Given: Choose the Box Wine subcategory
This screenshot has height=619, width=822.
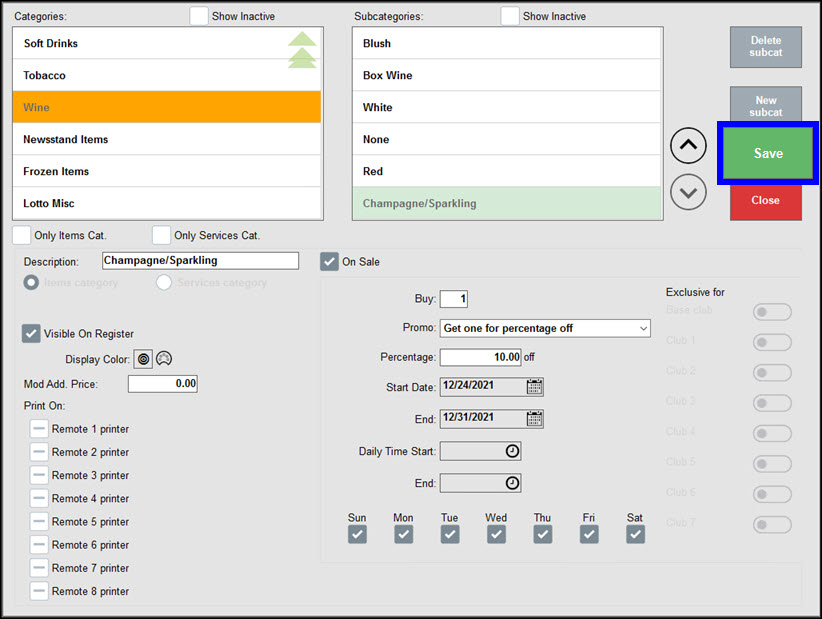Looking at the screenshot, I should [x=507, y=75].
